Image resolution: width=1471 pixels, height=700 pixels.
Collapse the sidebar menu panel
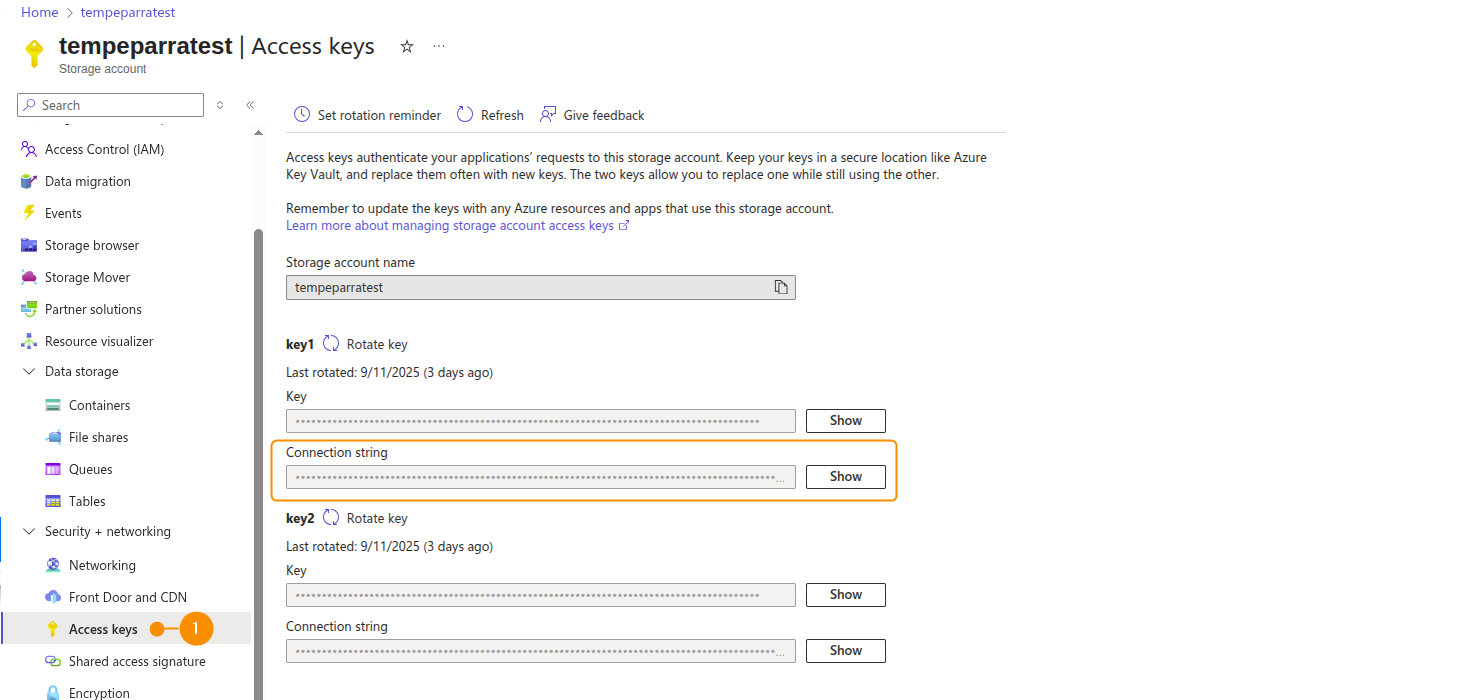coord(250,105)
